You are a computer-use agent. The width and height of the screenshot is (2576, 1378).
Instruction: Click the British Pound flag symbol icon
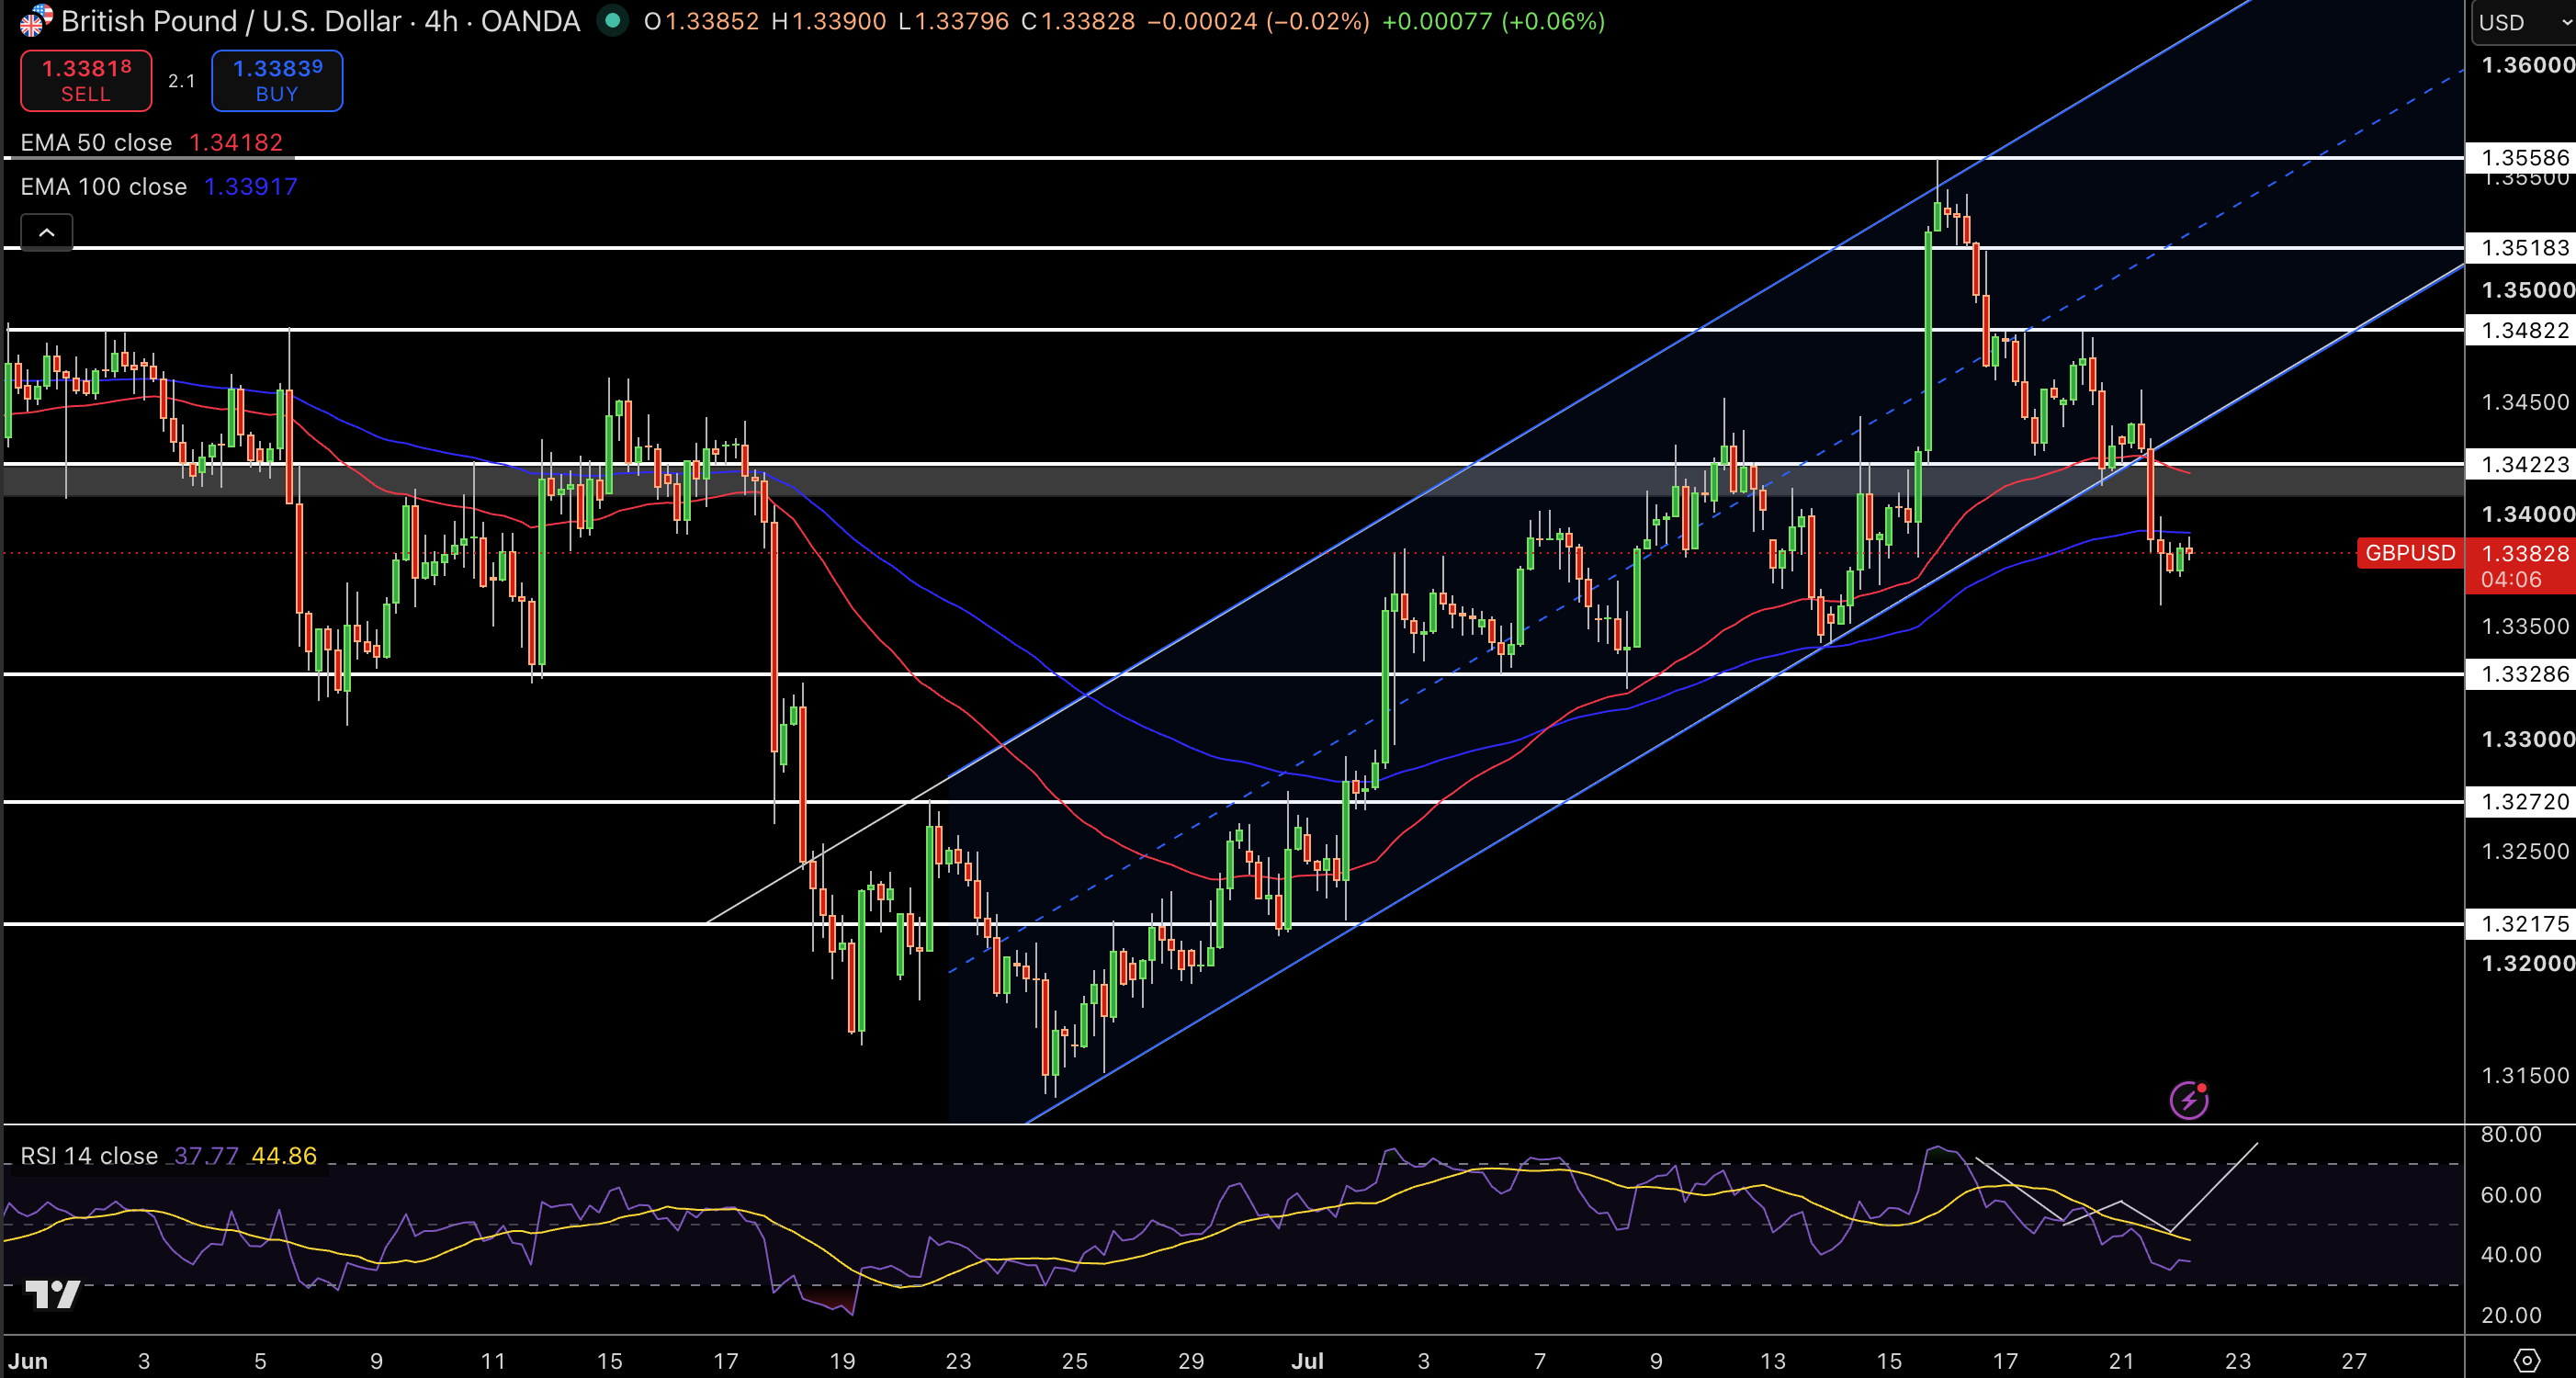(36, 20)
